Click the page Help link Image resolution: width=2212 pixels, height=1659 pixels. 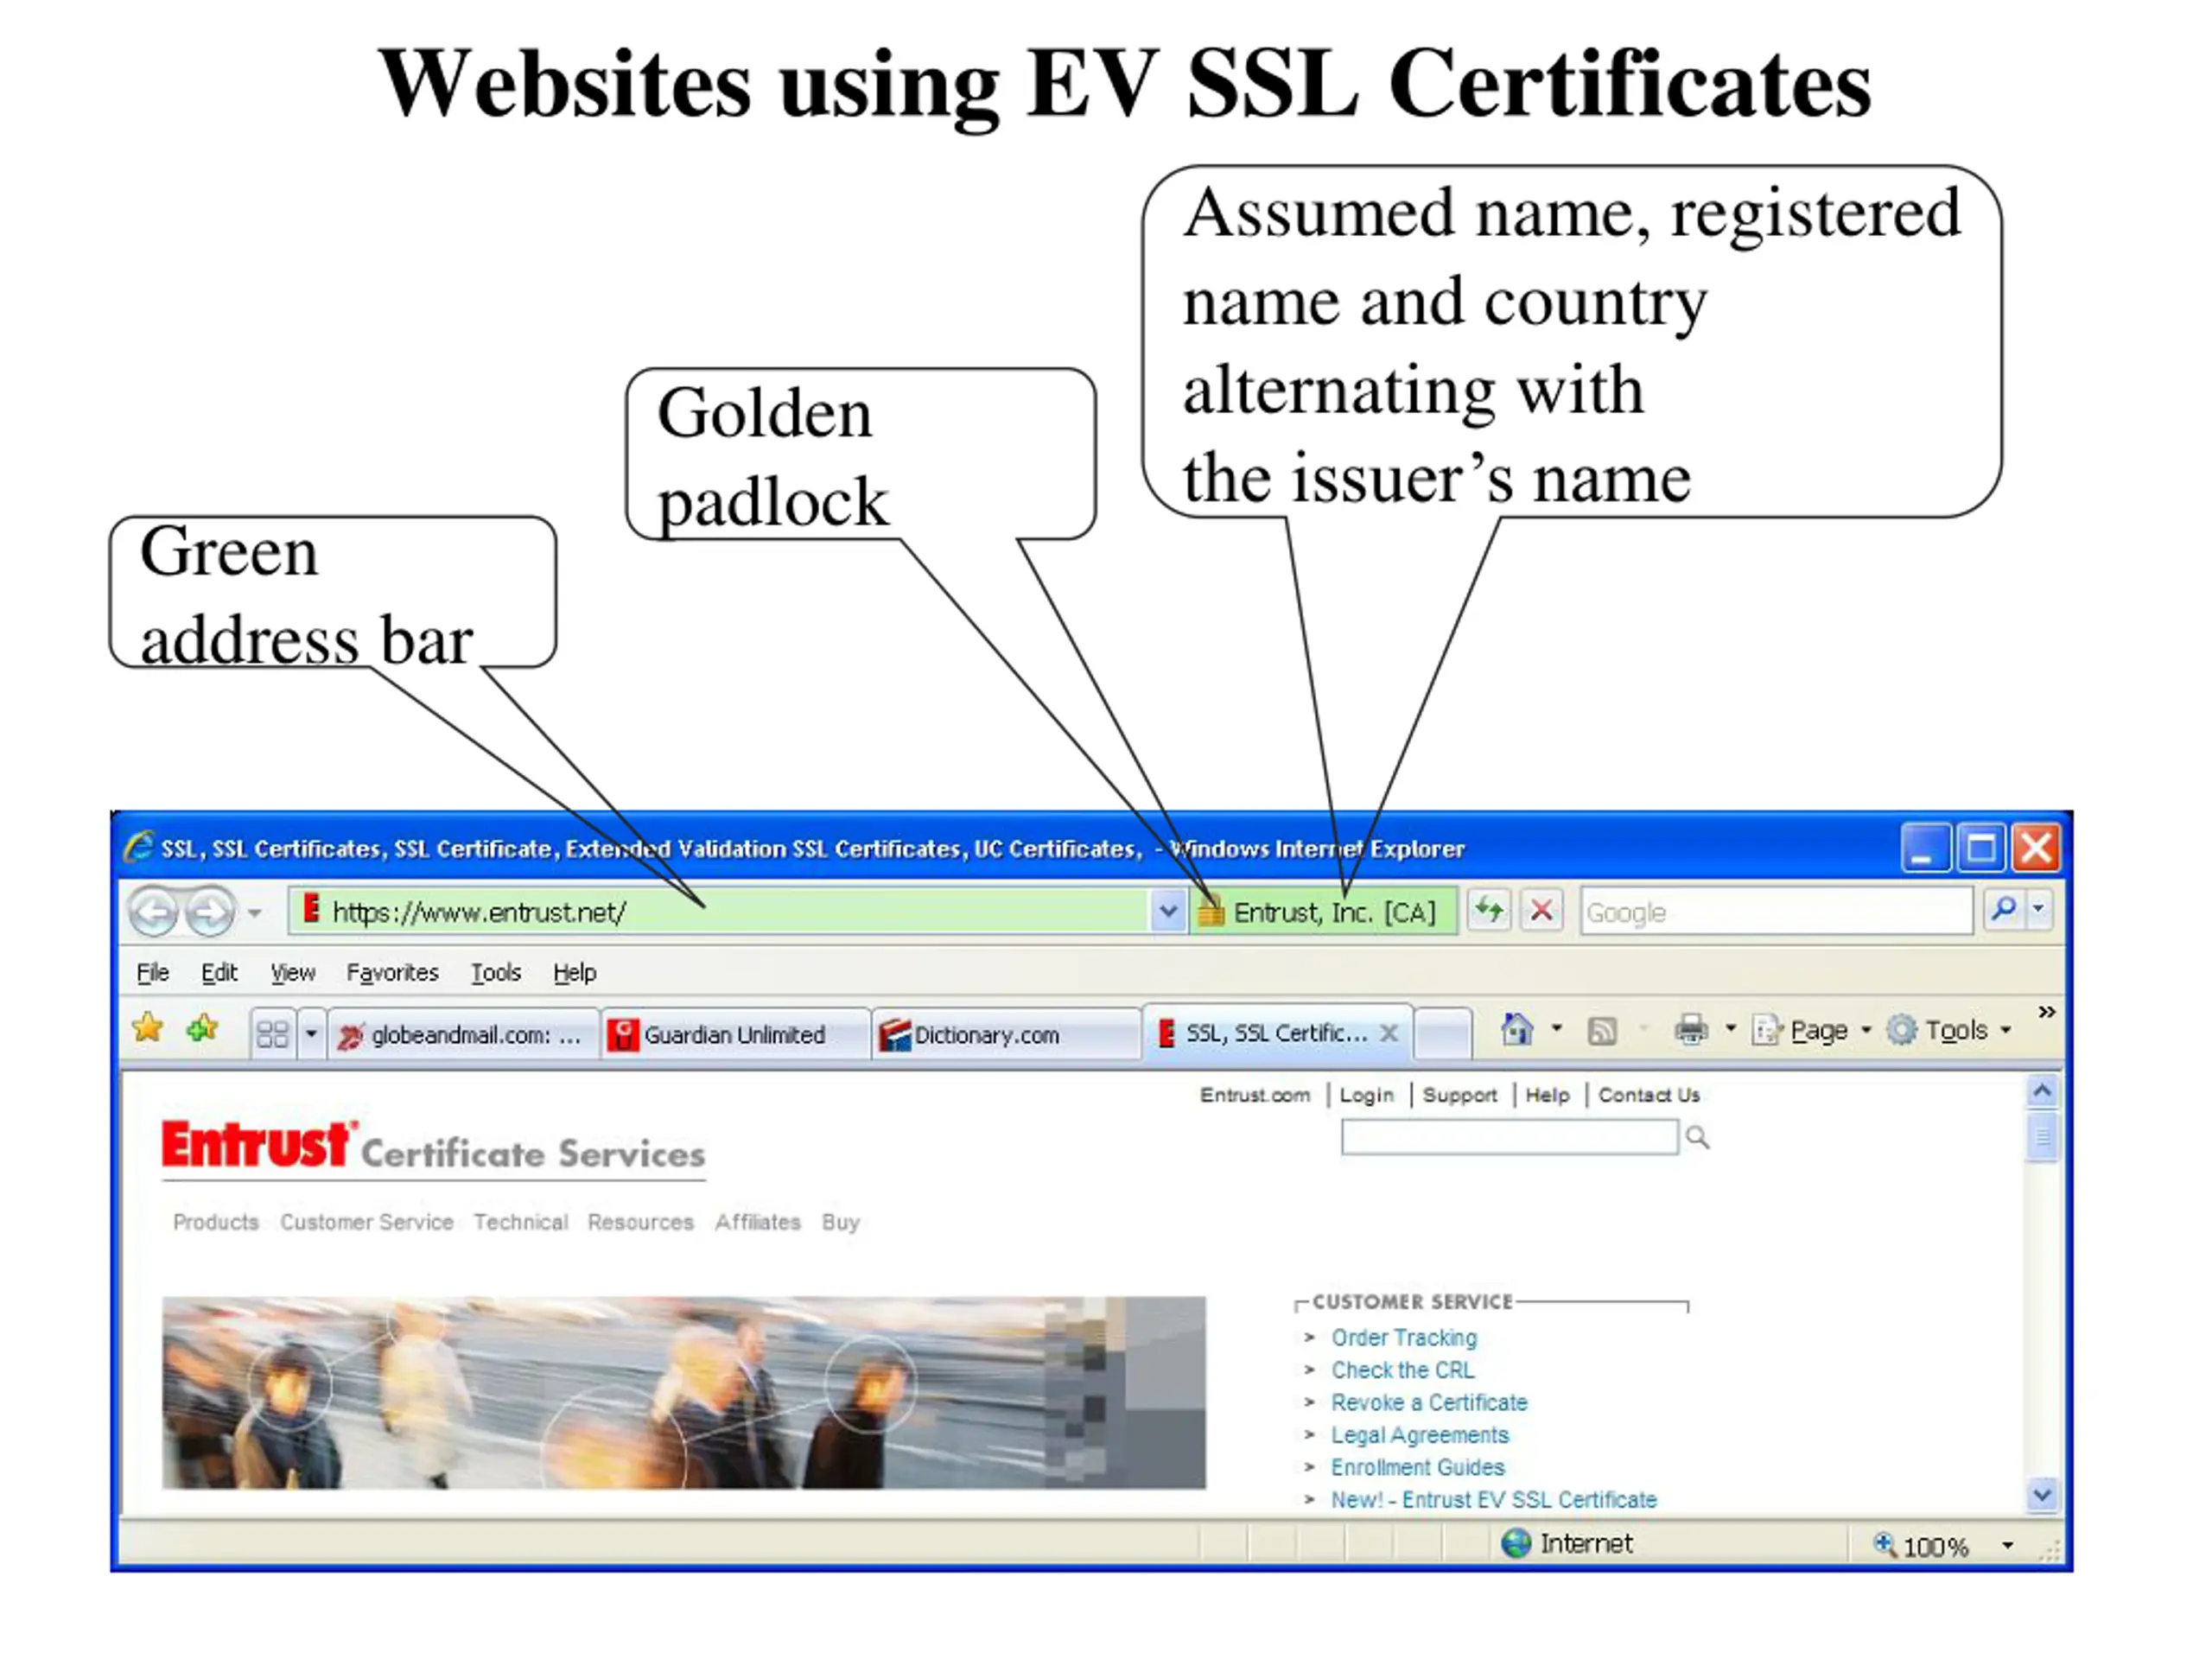[x=1547, y=1095]
